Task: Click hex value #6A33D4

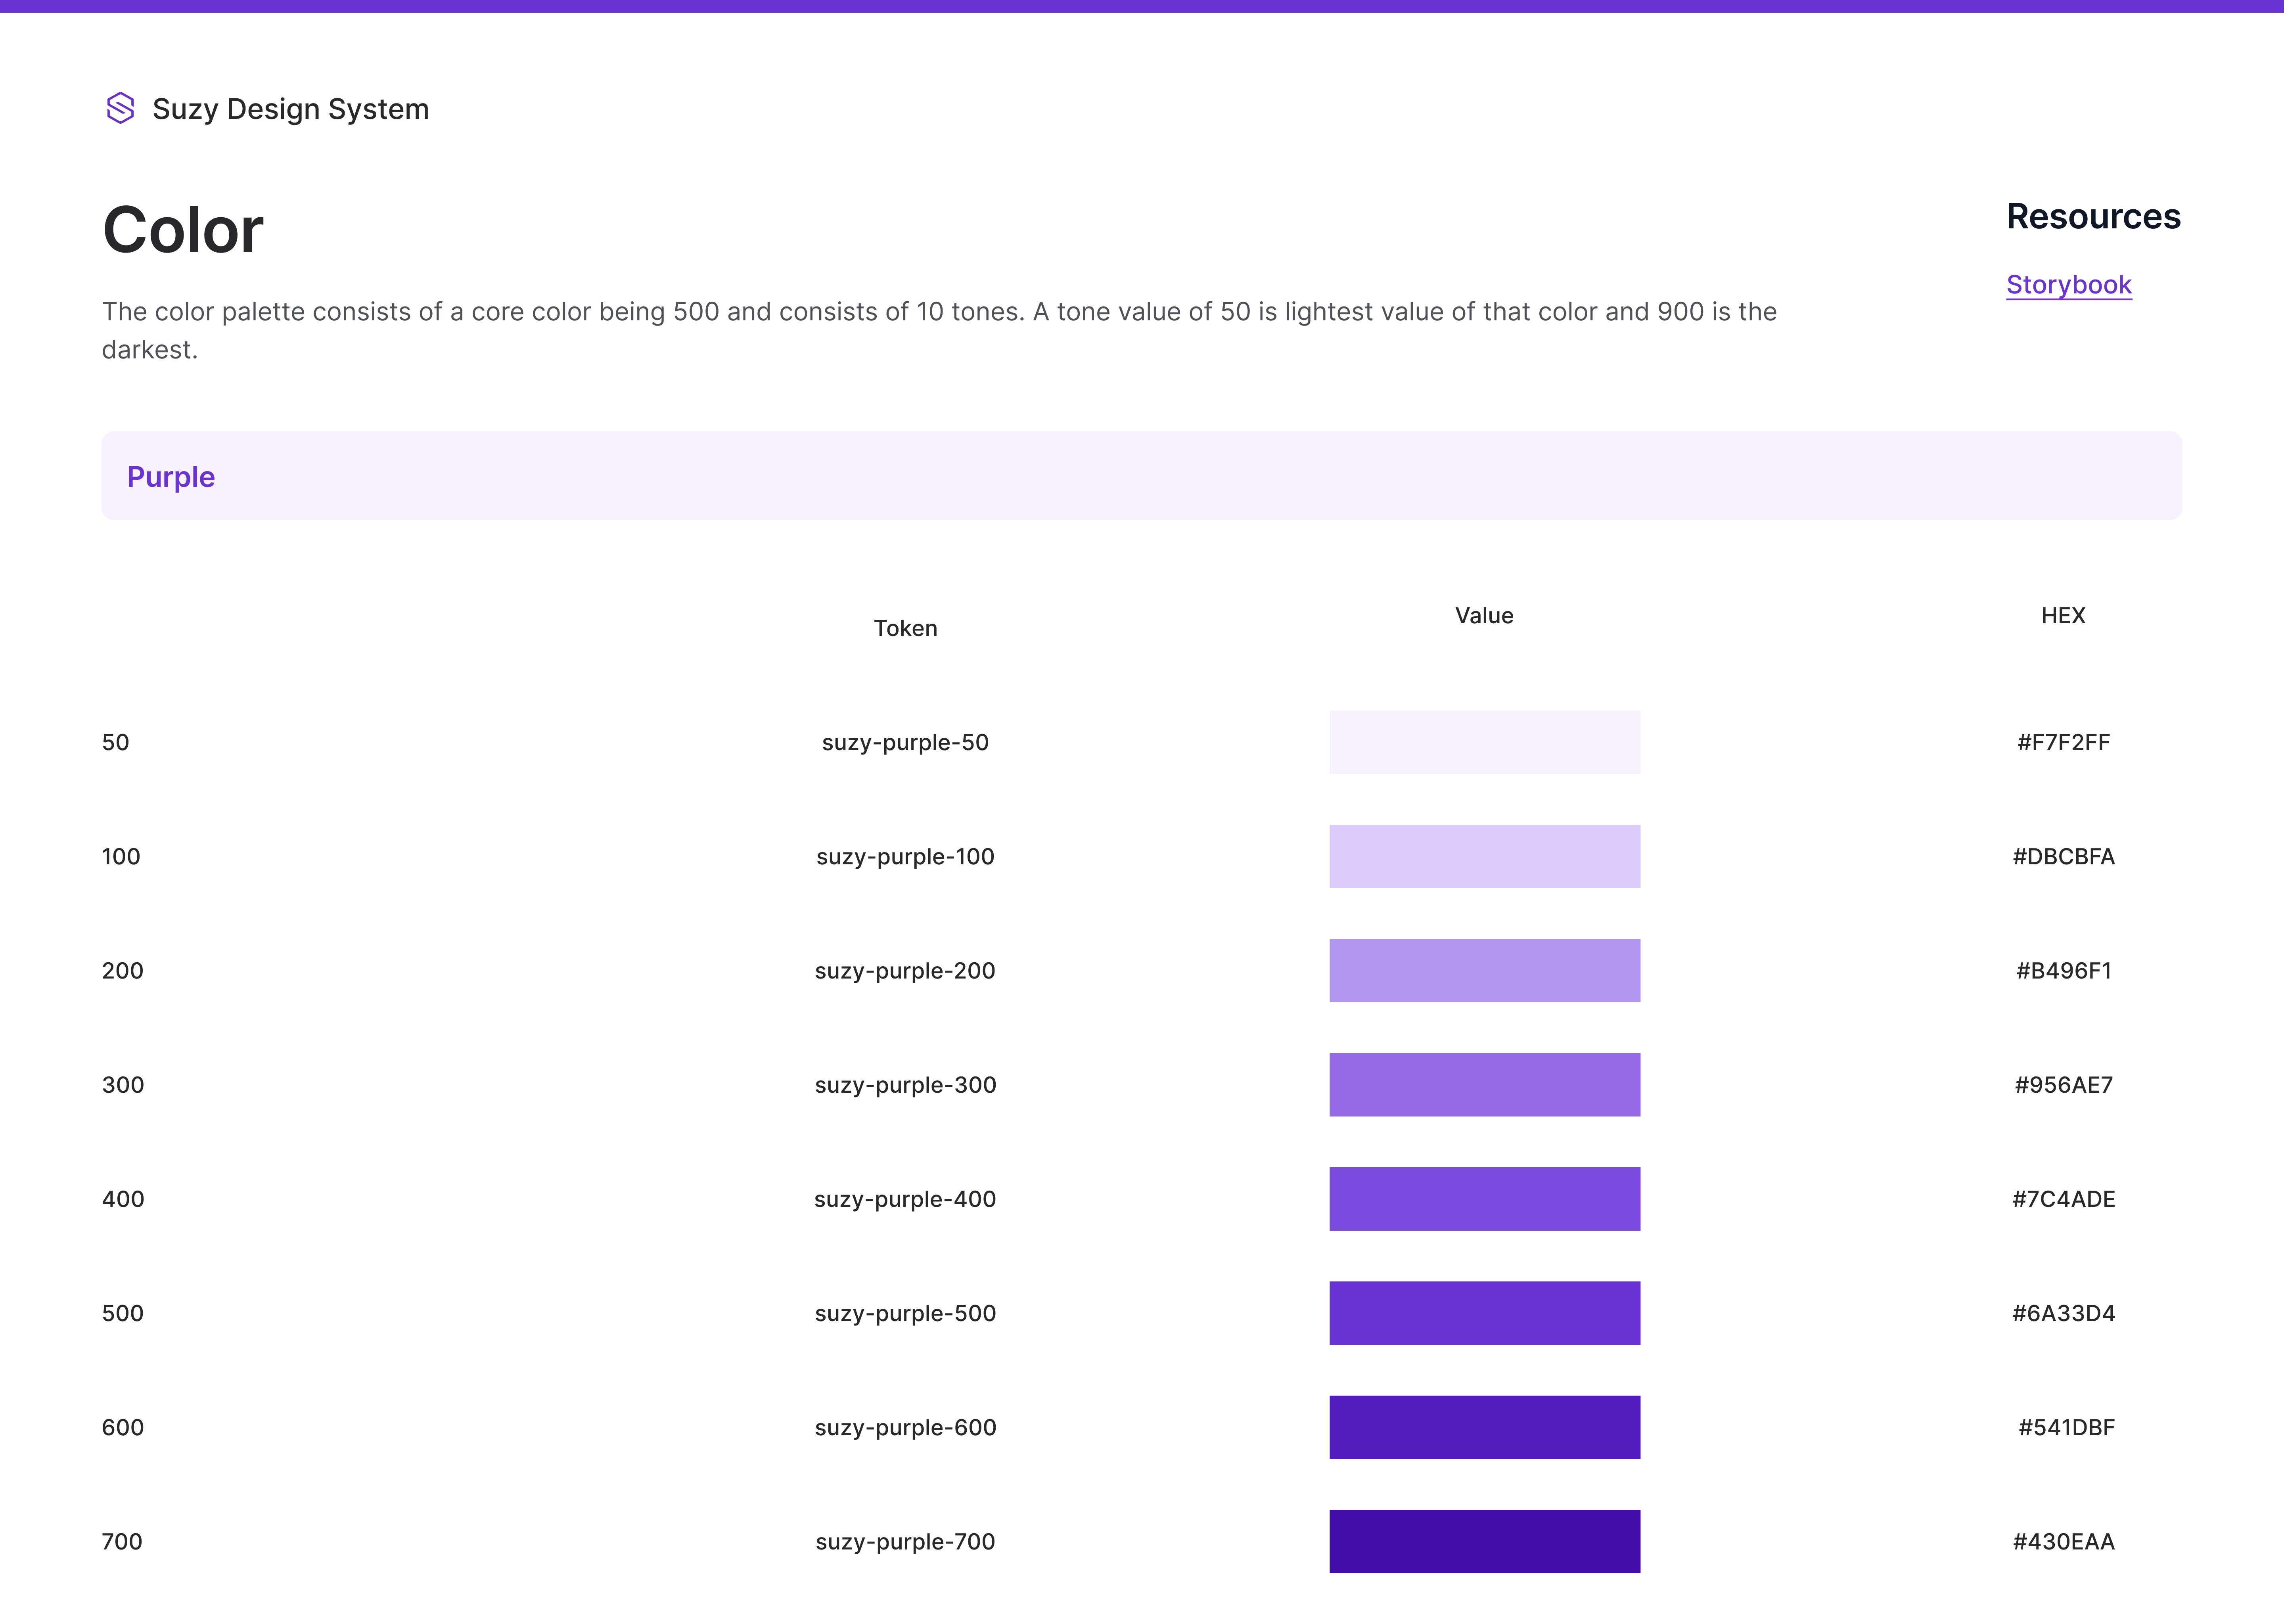Action: tap(2063, 1313)
